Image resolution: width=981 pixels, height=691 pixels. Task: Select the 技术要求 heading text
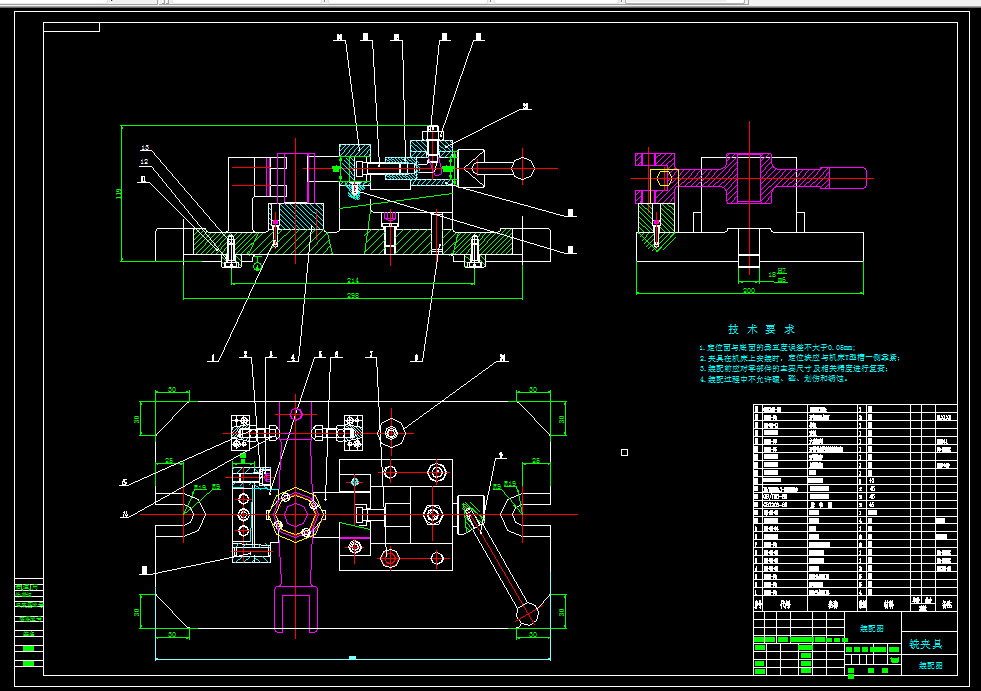click(761, 329)
